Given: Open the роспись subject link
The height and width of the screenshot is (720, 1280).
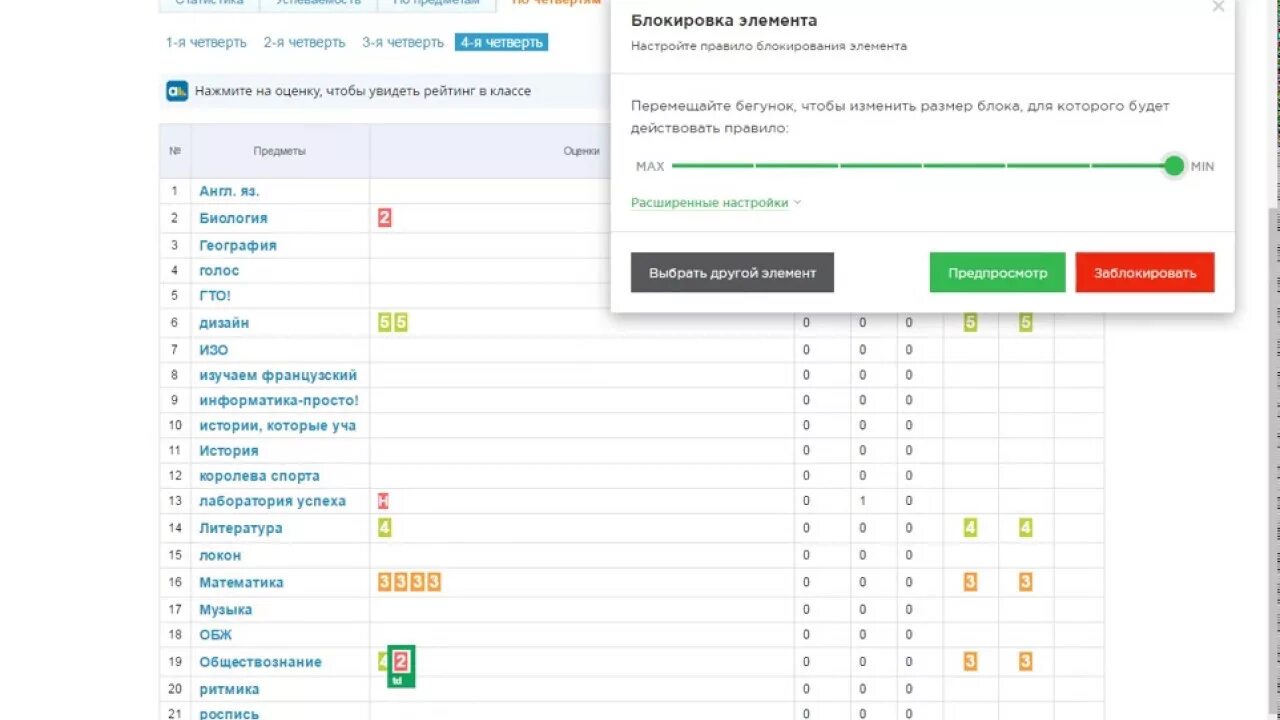Looking at the screenshot, I should 229,714.
